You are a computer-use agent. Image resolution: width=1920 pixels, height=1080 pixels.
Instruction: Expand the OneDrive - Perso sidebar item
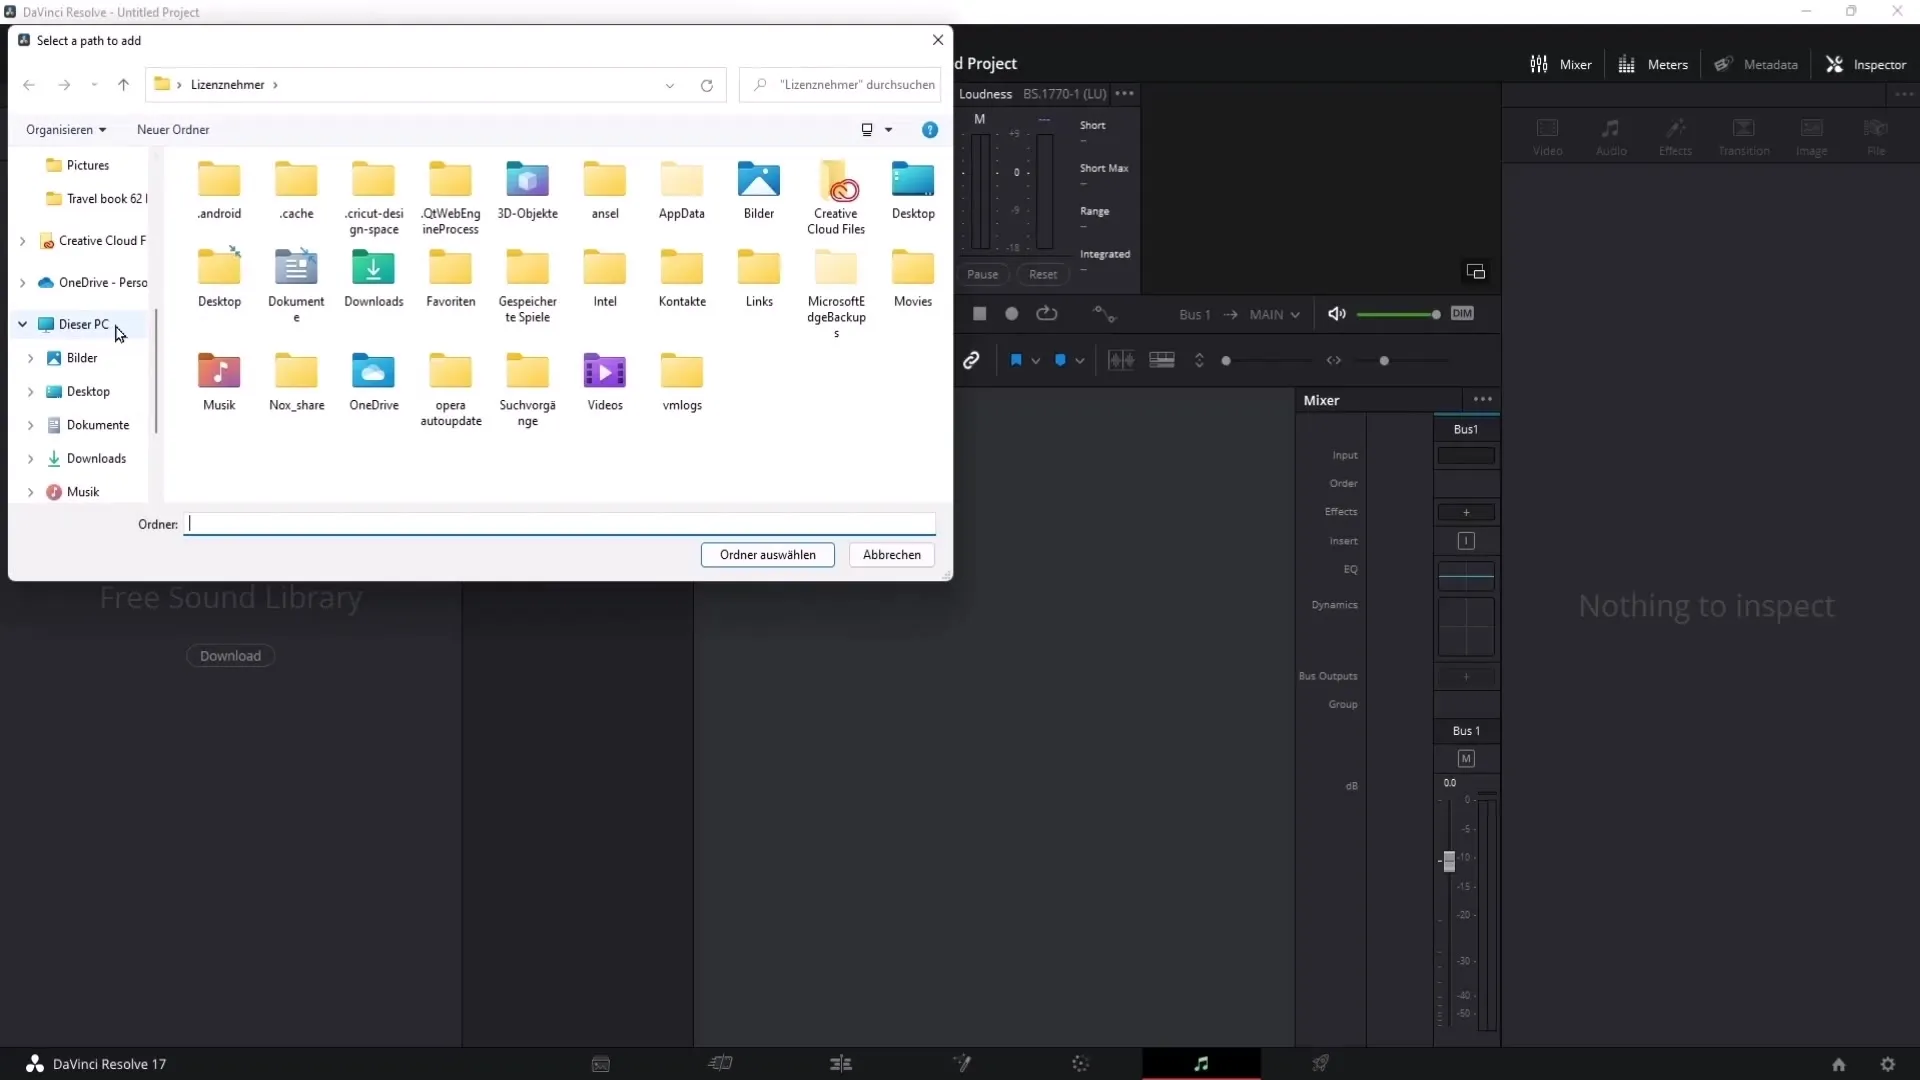click(22, 281)
